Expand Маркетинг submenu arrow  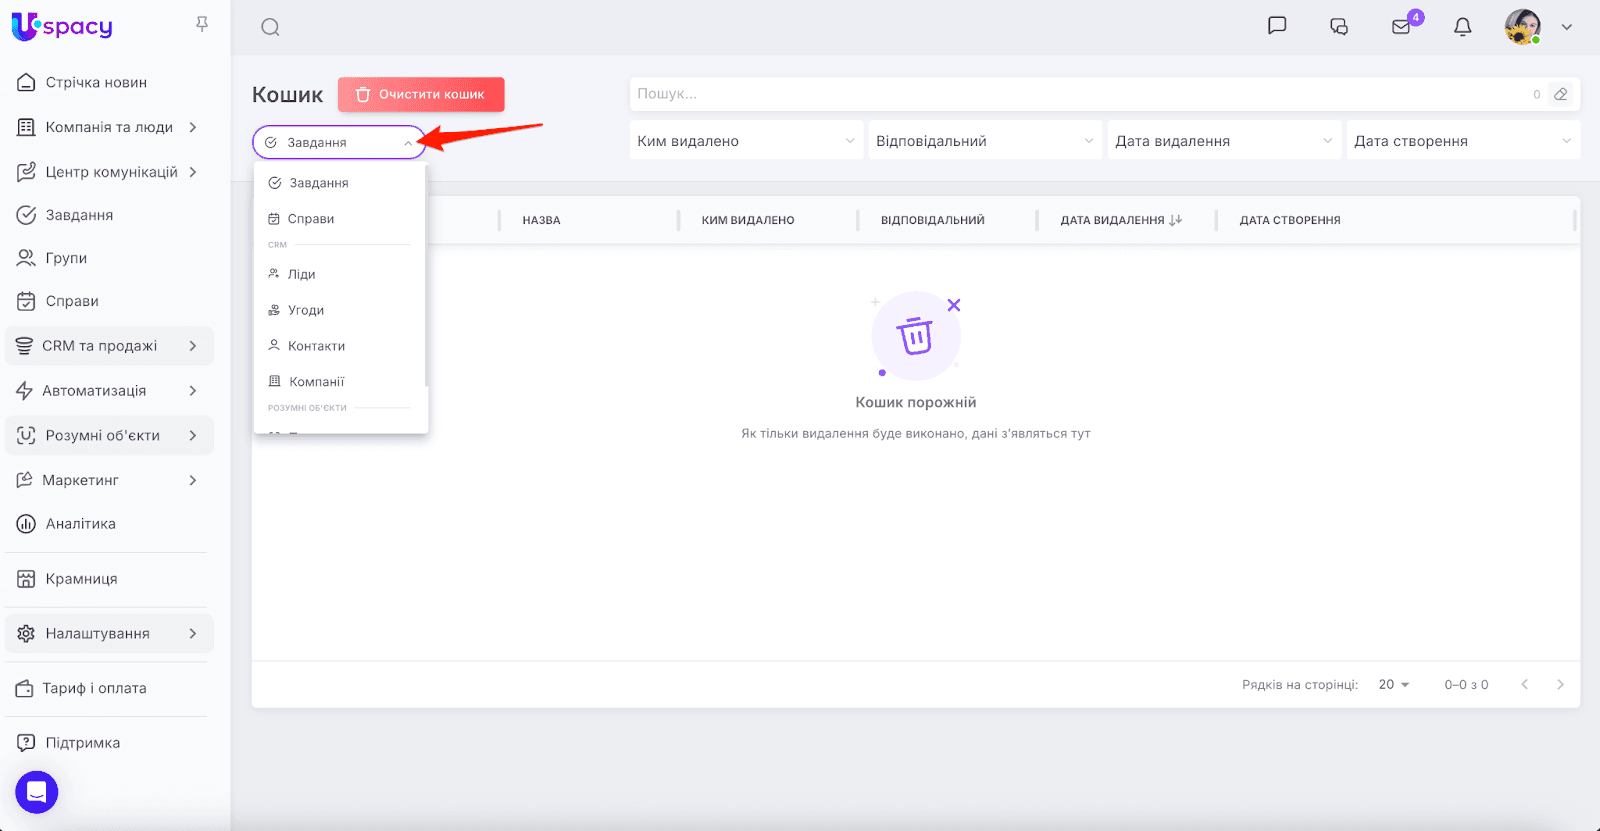tap(193, 480)
